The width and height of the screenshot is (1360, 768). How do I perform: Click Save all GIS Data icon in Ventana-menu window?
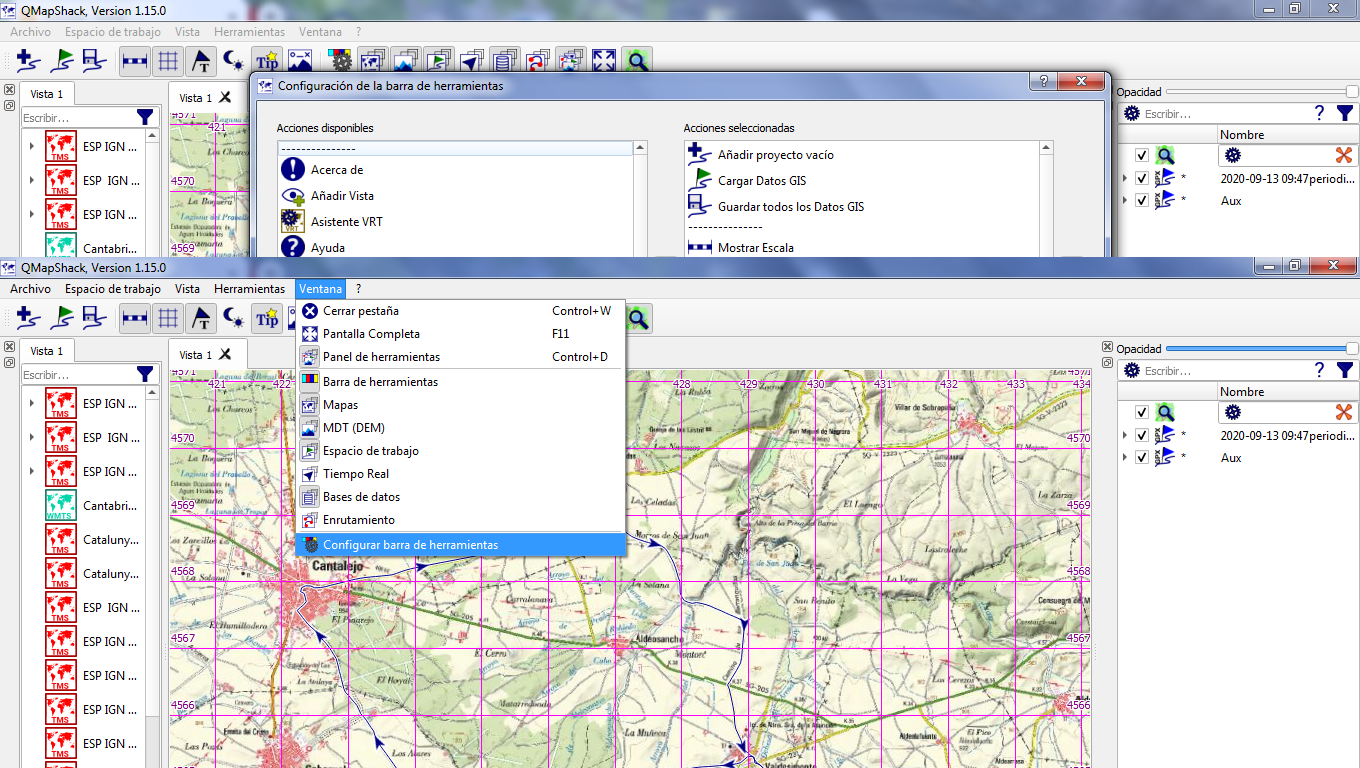(94, 318)
